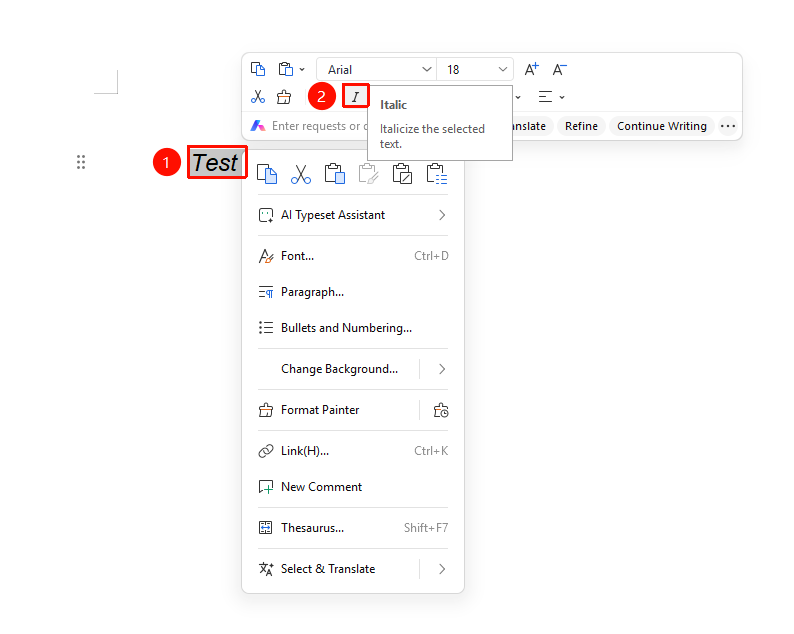Click the selected word Test
Viewport: 794px width, 634px height.
pyautogui.click(x=216, y=163)
